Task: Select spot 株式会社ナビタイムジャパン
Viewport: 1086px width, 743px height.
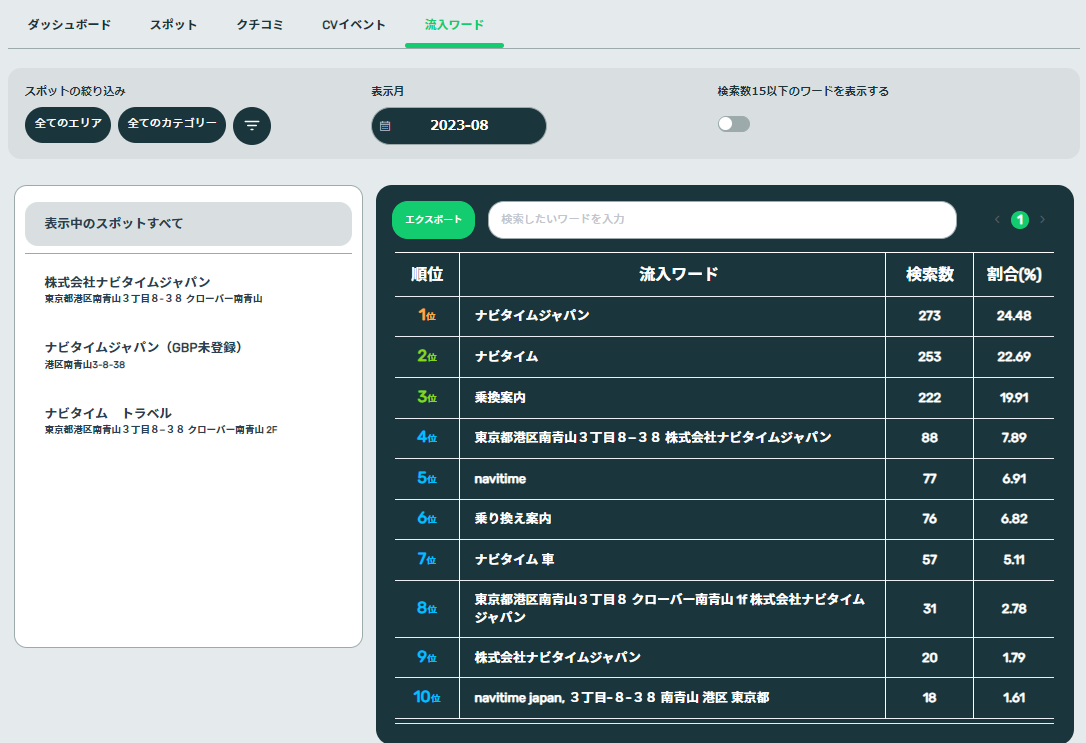Action: click(x=154, y=289)
